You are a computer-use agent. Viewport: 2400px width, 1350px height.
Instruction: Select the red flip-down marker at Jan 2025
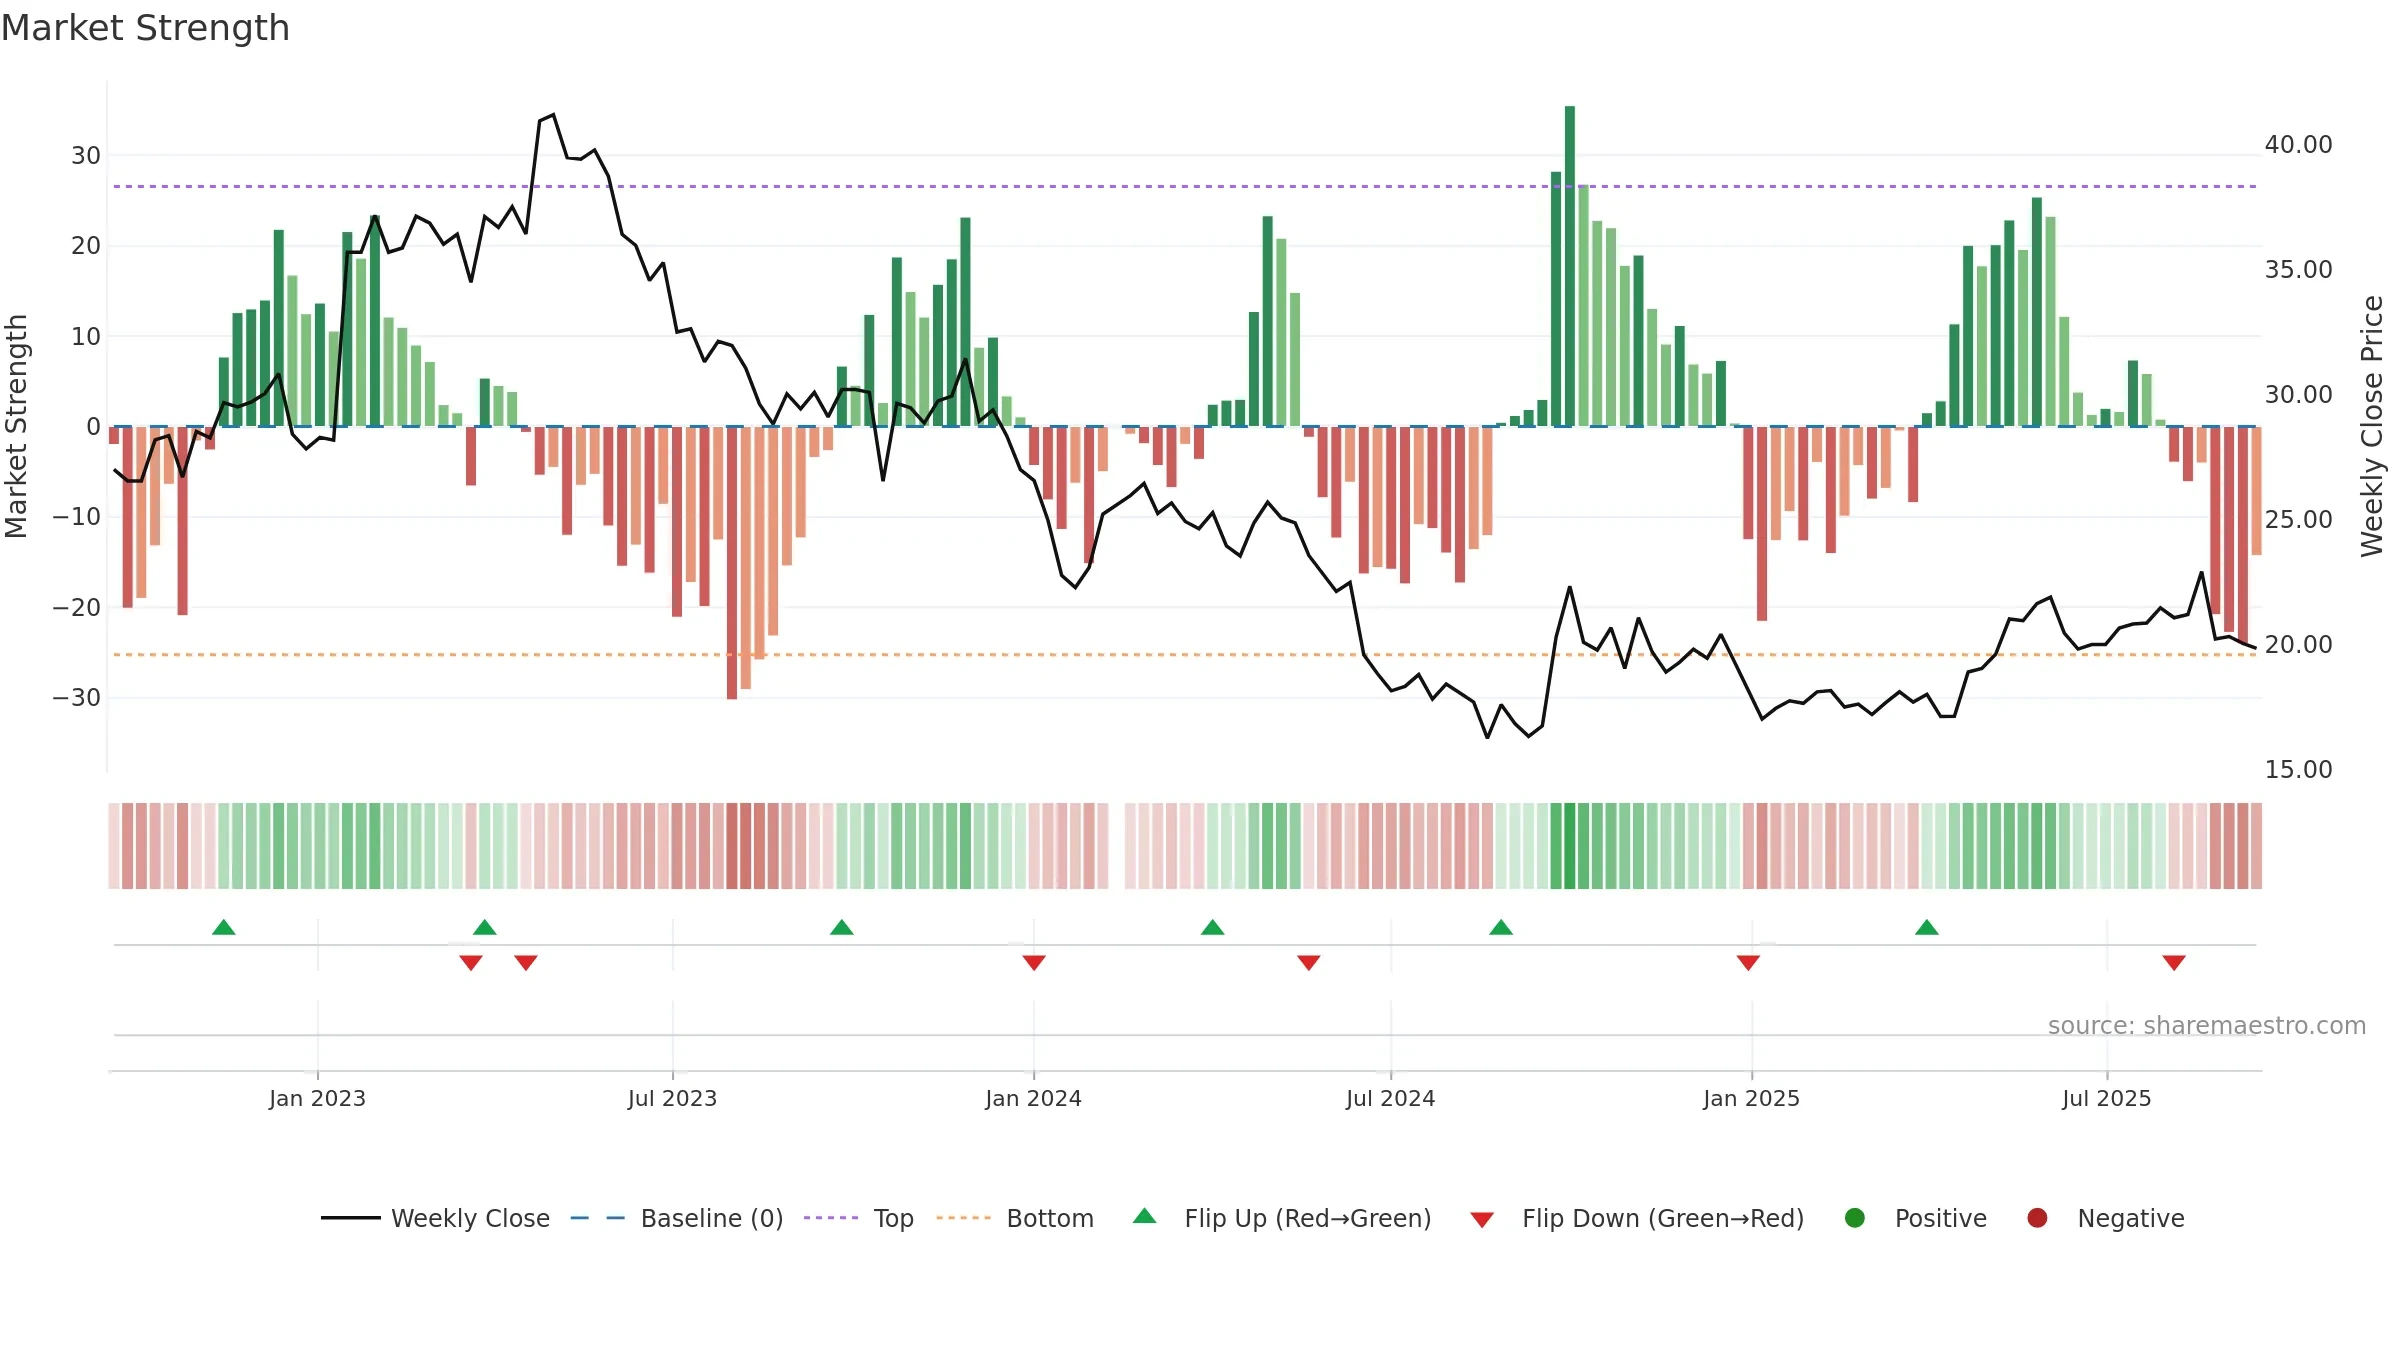(1748, 963)
